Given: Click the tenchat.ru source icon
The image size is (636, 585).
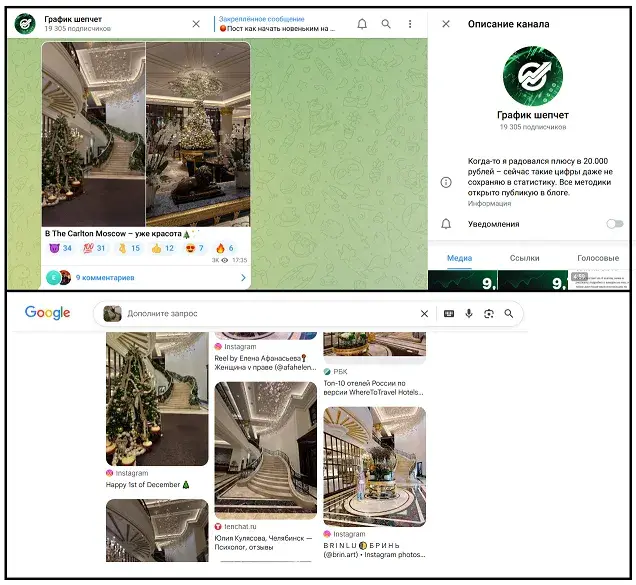Looking at the screenshot, I should [x=218, y=527].
